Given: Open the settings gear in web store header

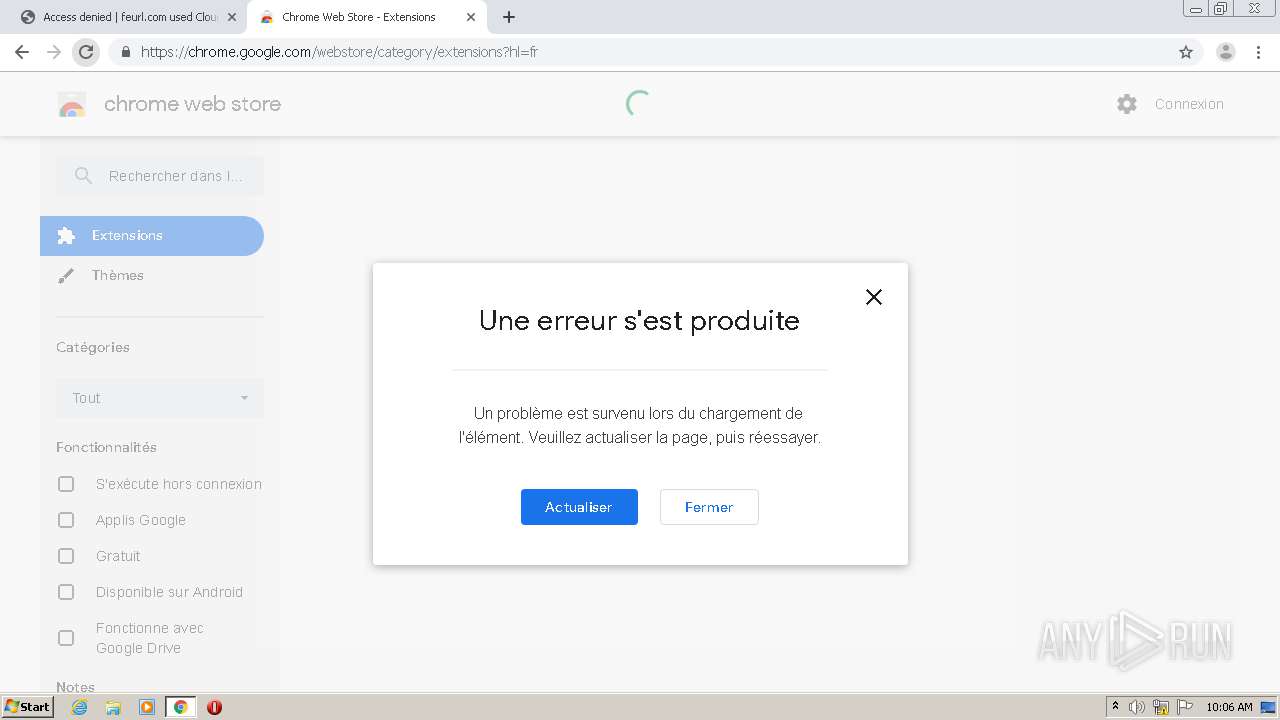Looking at the screenshot, I should pyautogui.click(x=1127, y=104).
